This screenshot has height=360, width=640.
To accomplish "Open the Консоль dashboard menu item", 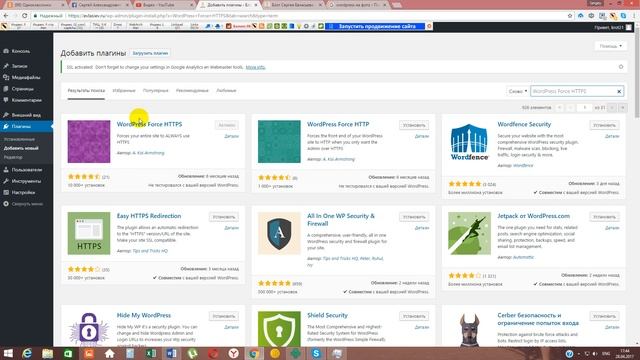I will pyautogui.click(x=20, y=51).
